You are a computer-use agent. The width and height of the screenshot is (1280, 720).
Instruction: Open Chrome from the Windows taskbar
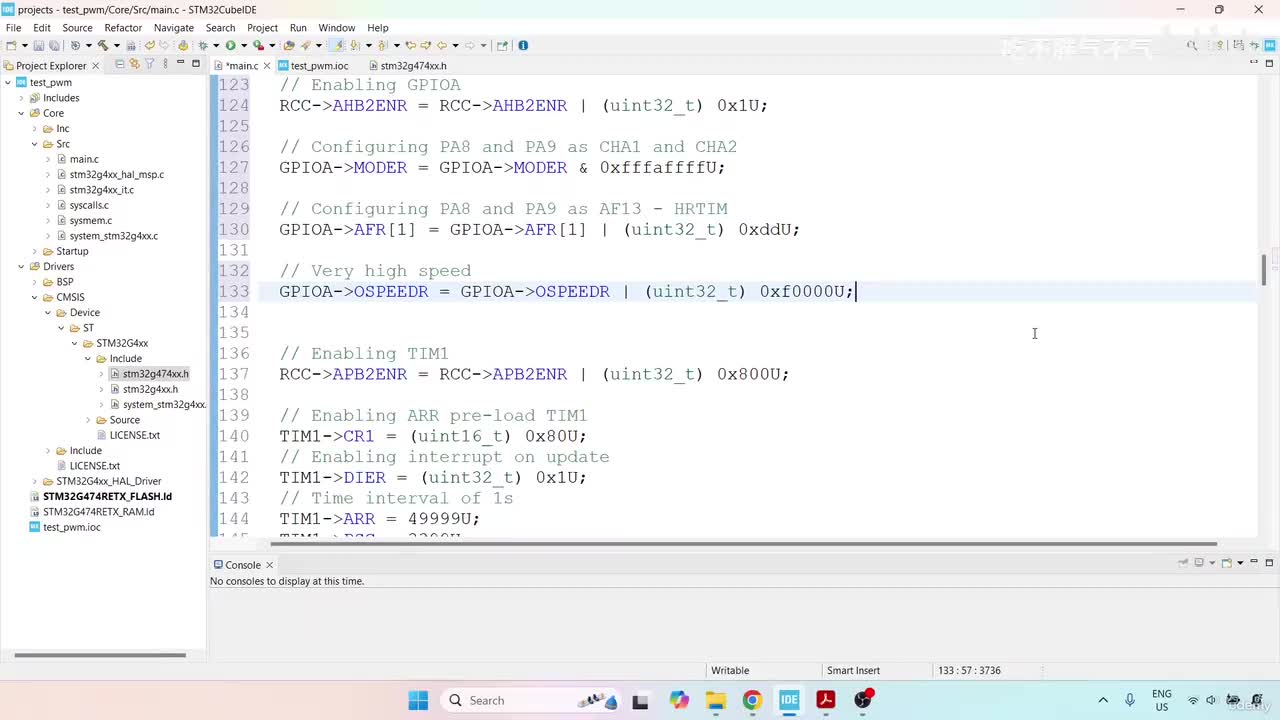[x=752, y=700]
